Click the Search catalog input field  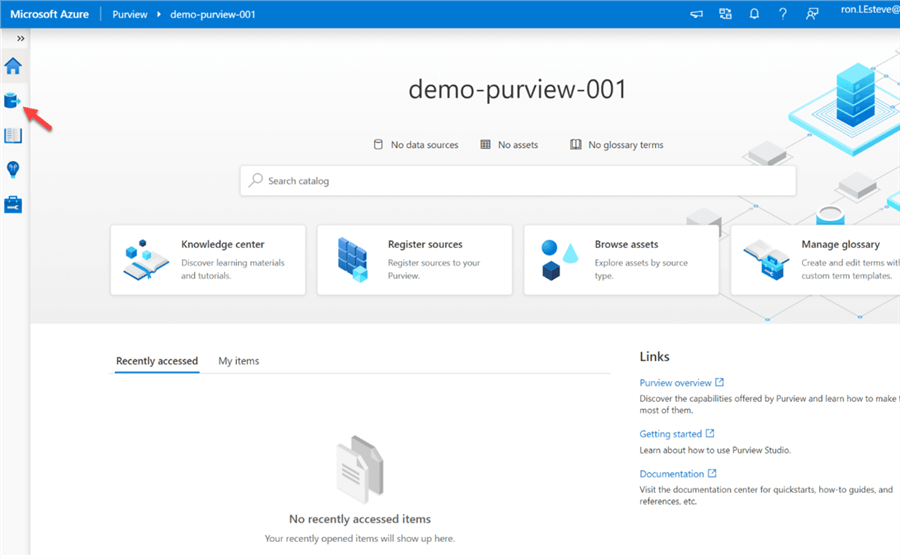[x=518, y=181]
